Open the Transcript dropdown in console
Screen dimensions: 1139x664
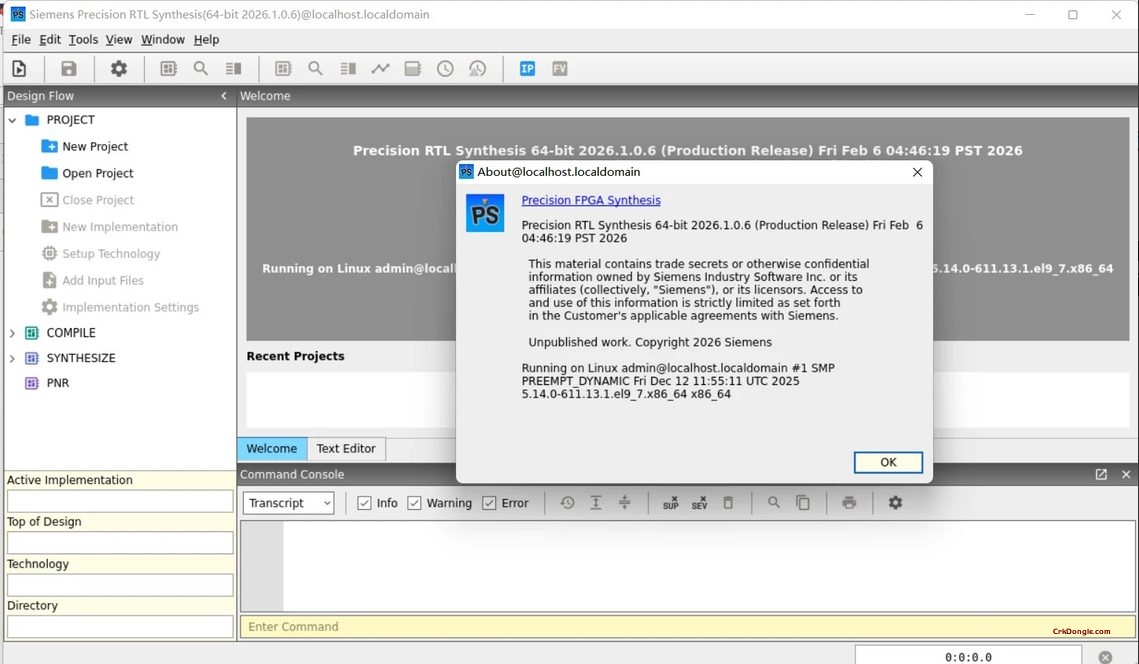[288, 503]
